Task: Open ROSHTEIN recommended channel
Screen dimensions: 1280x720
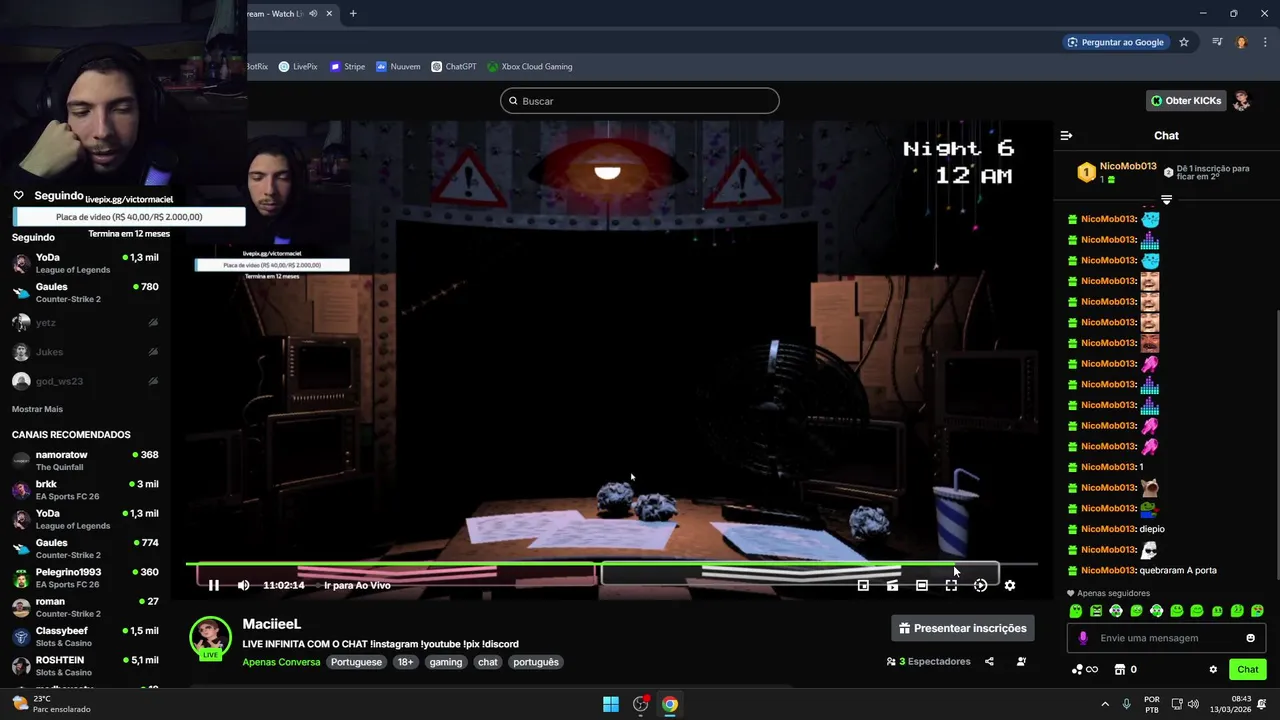Action: pos(85,666)
